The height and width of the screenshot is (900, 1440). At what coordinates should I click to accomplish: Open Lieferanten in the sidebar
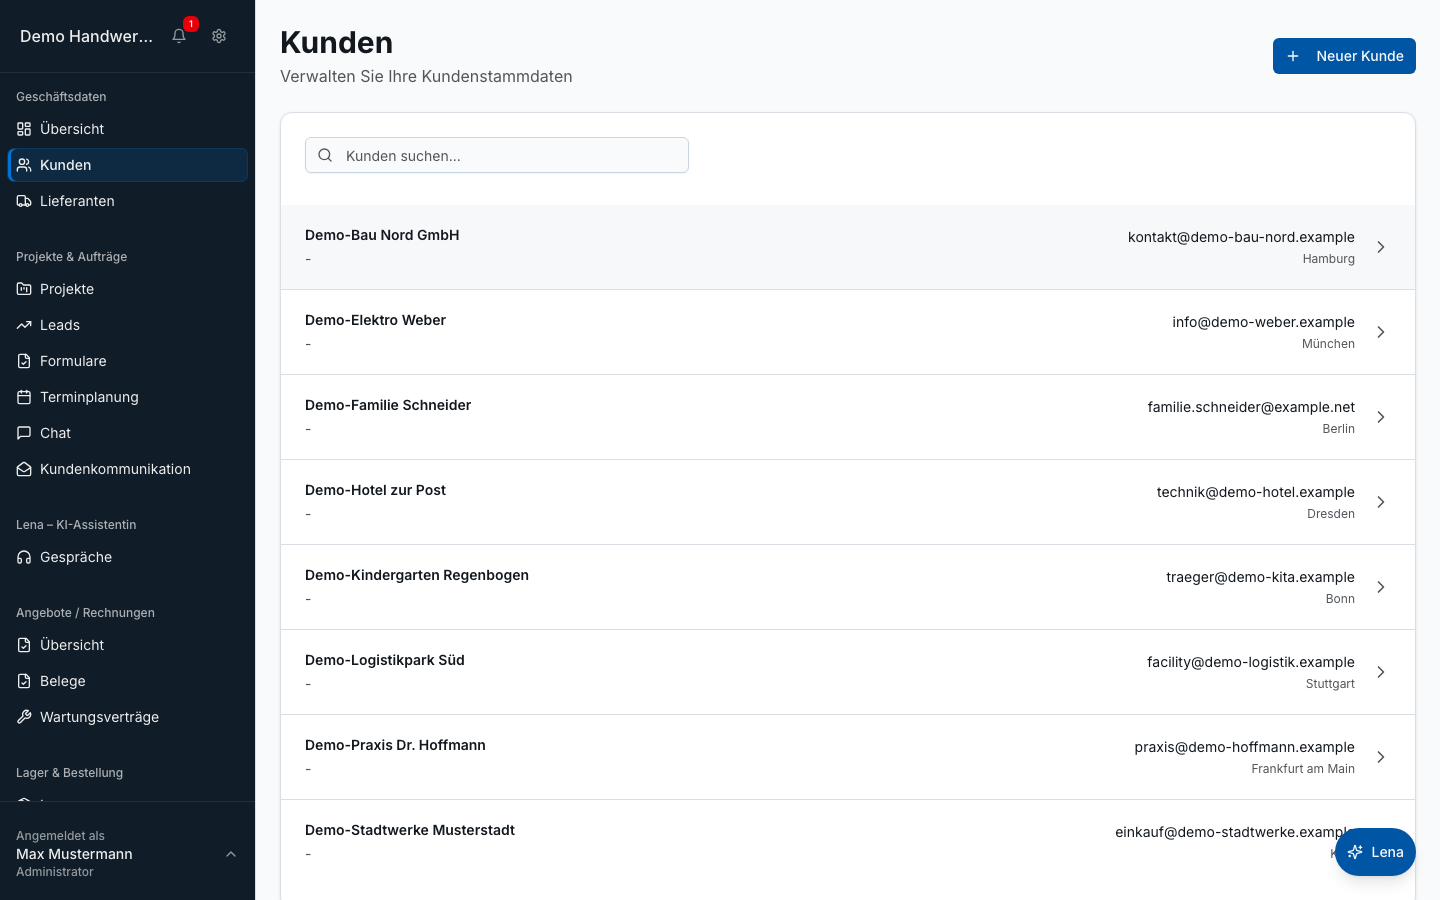click(x=127, y=201)
